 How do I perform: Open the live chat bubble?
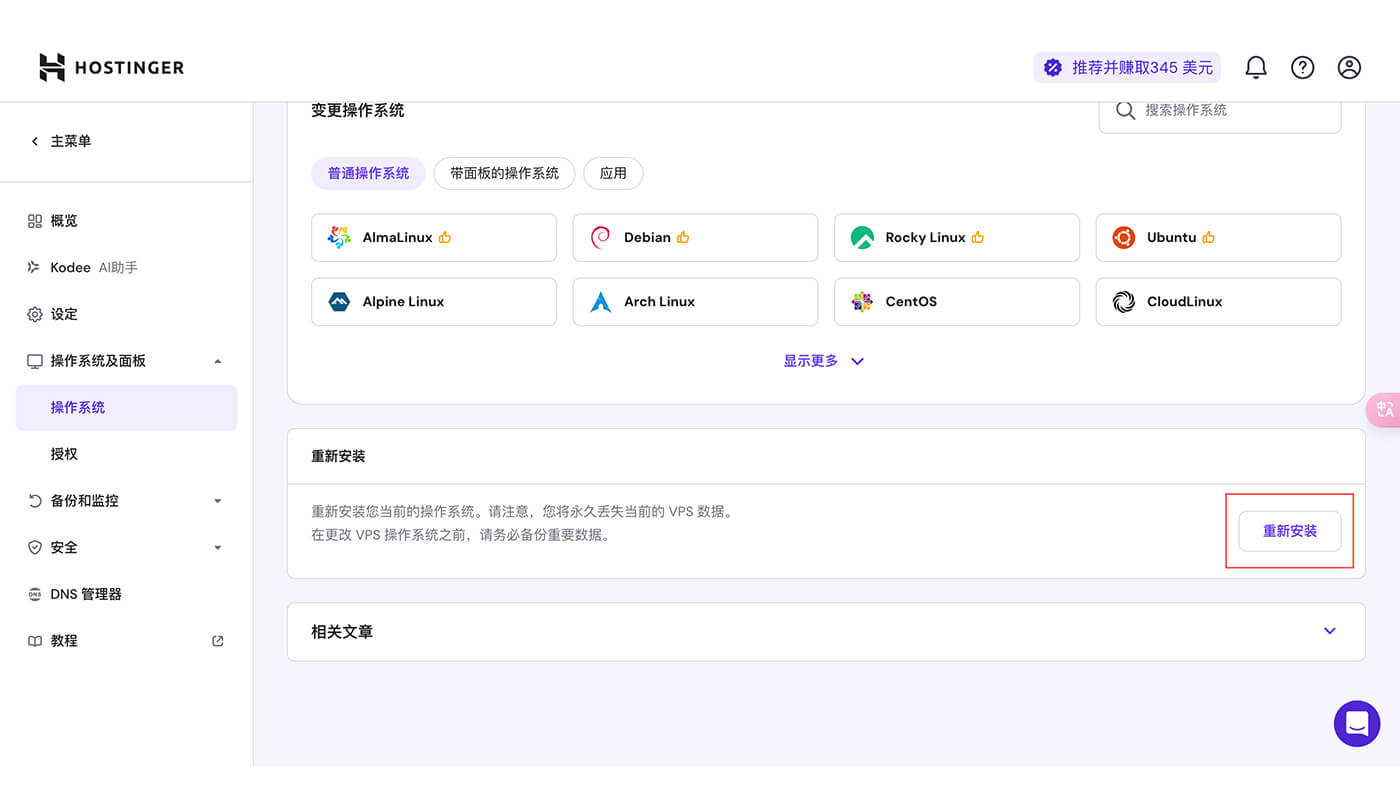1357,723
